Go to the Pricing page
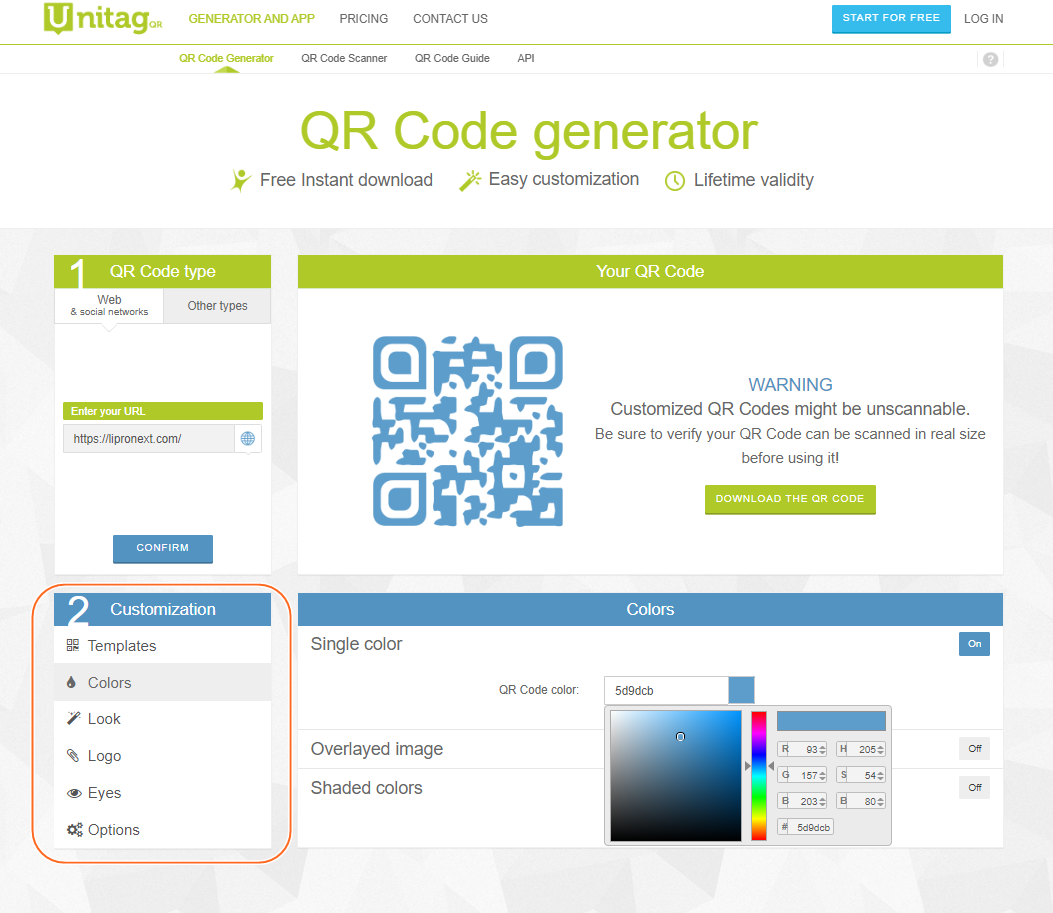1053x913 pixels. [x=363, y=19]
